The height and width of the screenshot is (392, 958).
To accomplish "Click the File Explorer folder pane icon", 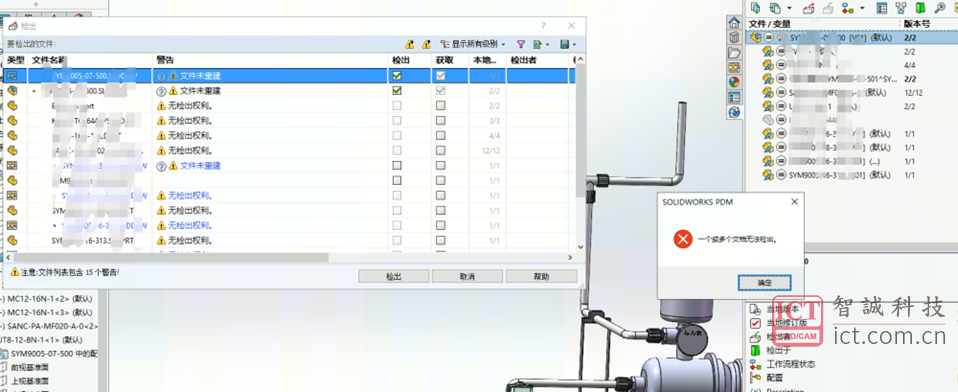I will 734,53.
